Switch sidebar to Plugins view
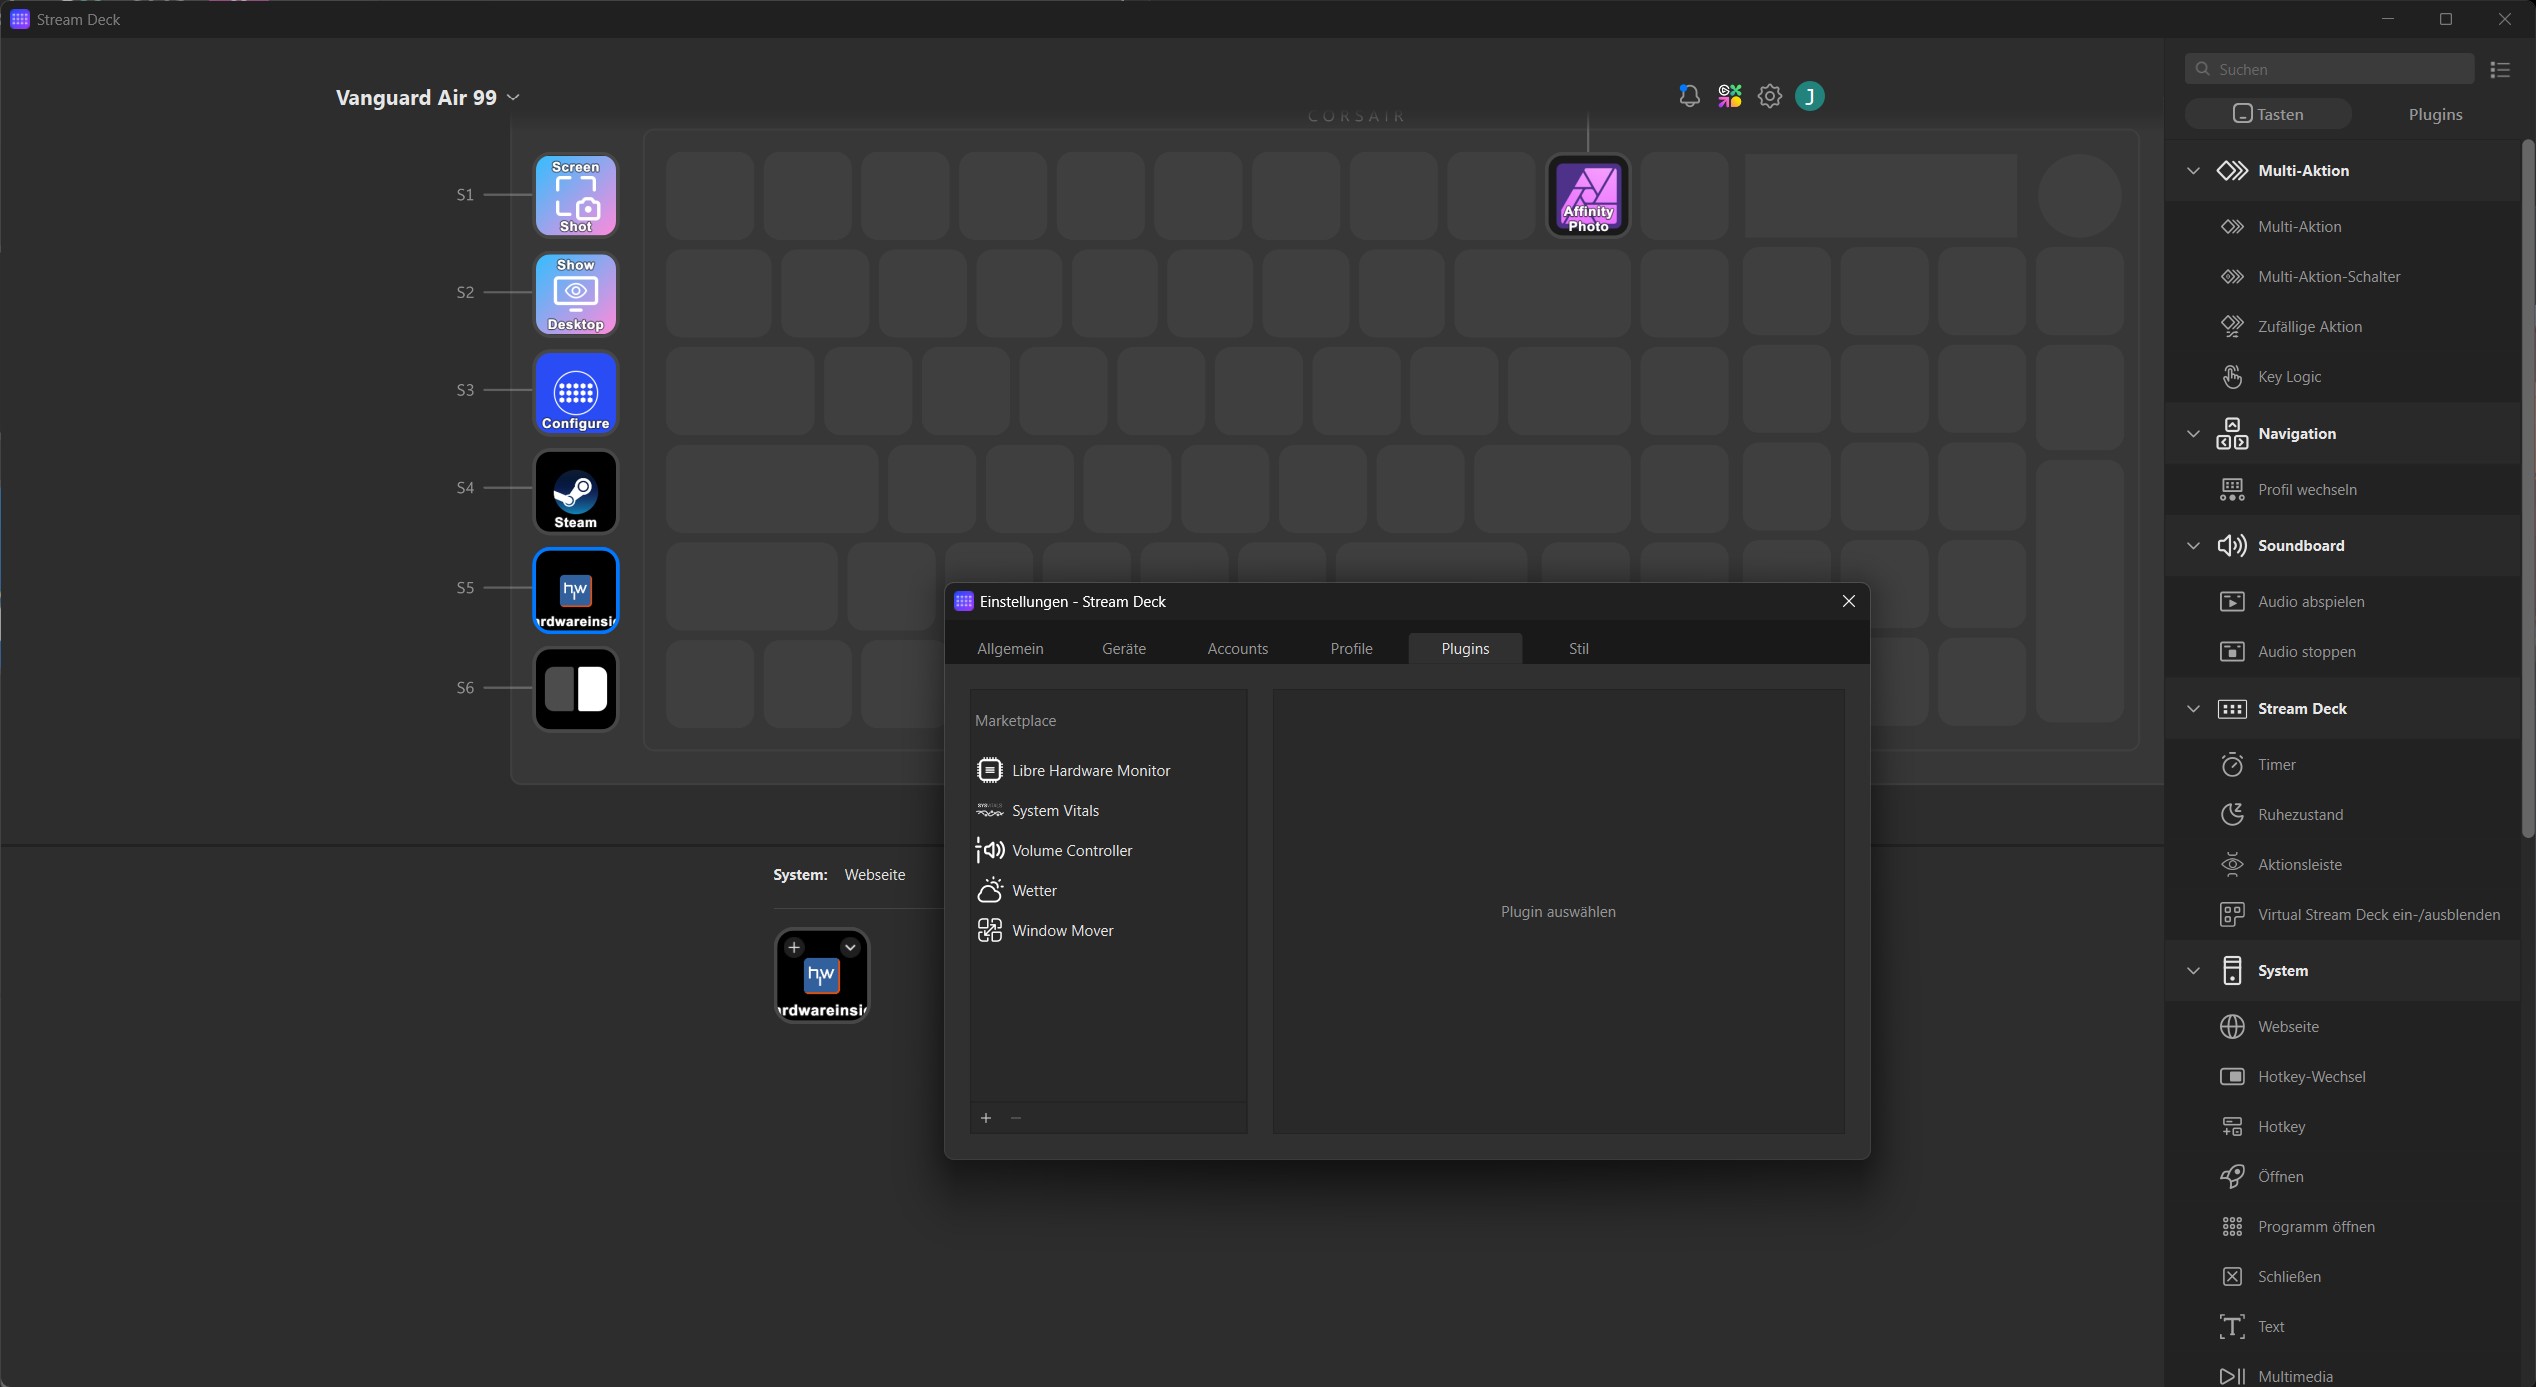The image size is (2536, 1387). [x=2435, y=114]
